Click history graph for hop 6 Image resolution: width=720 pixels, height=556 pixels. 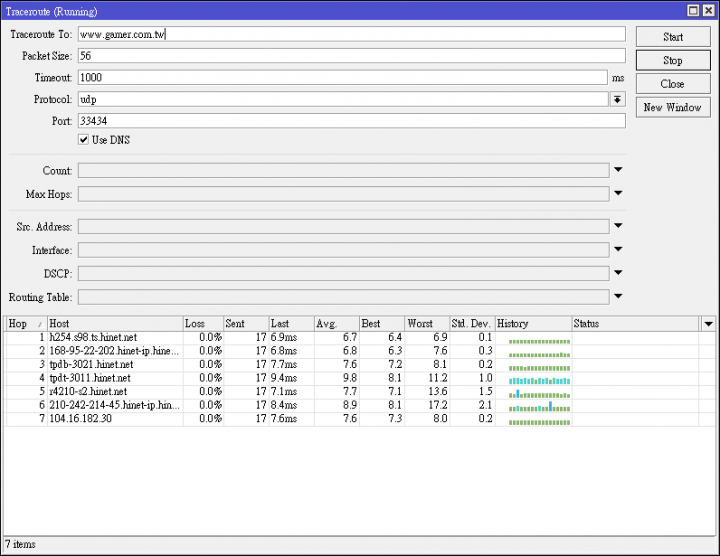coord(540,407)
